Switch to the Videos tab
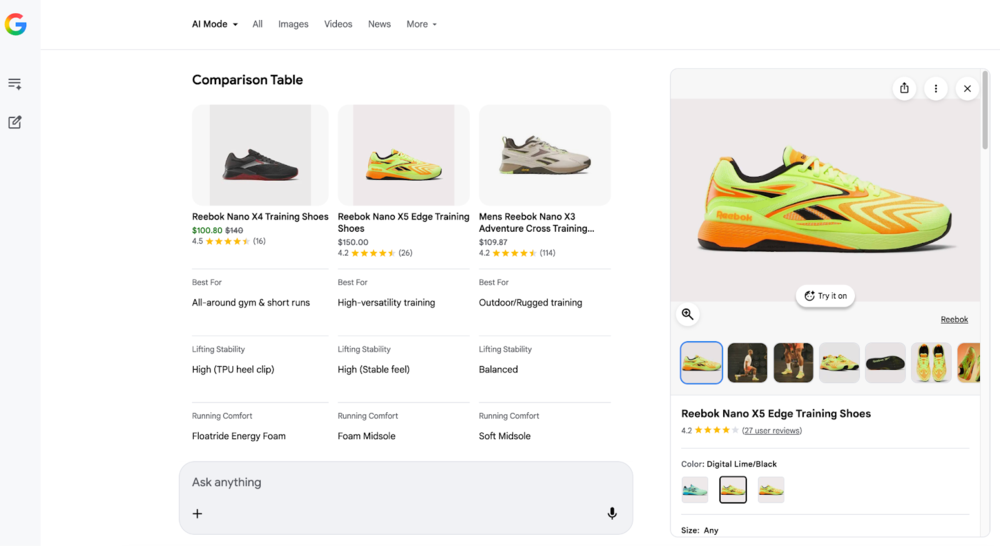The height and width of the screenshot is (546, 1000). tap(338, 24)
